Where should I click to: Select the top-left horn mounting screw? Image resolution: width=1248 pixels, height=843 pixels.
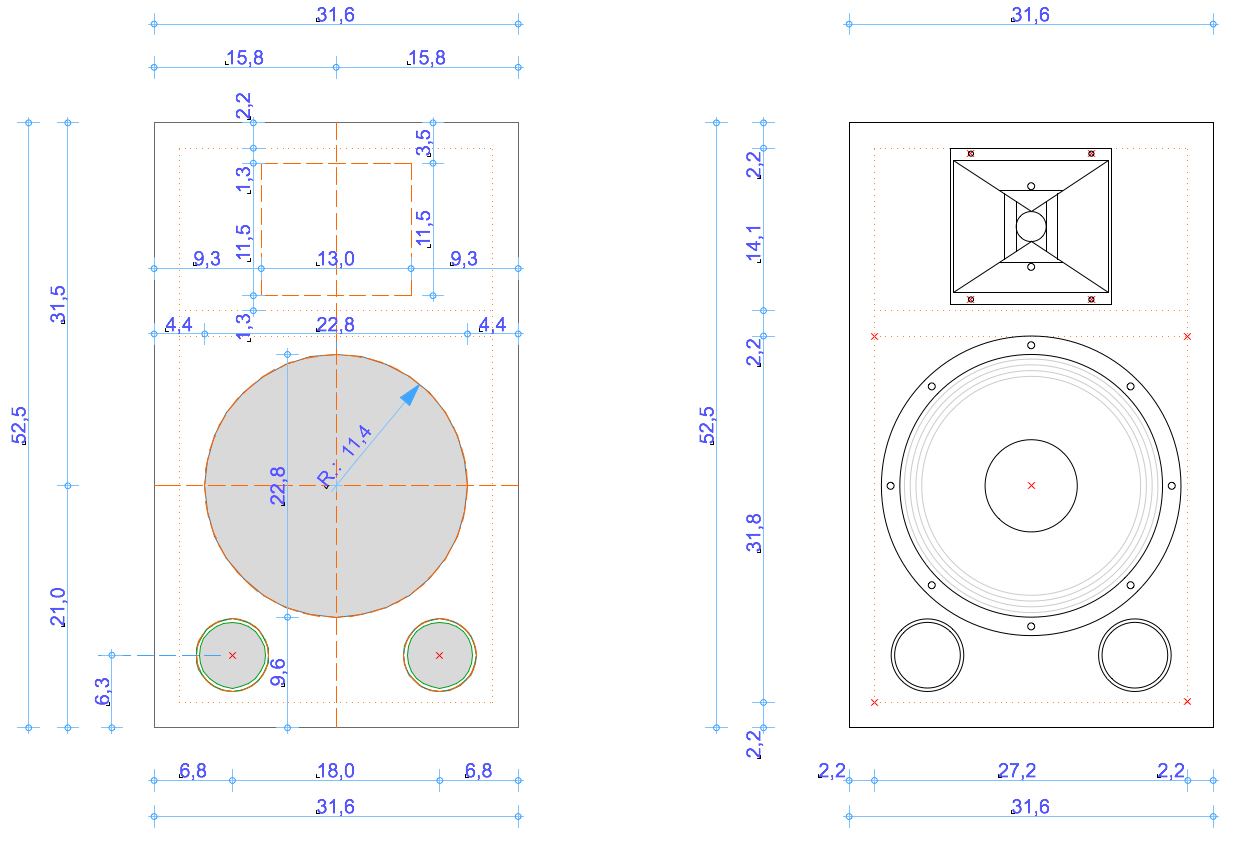(x=971, y=154)
